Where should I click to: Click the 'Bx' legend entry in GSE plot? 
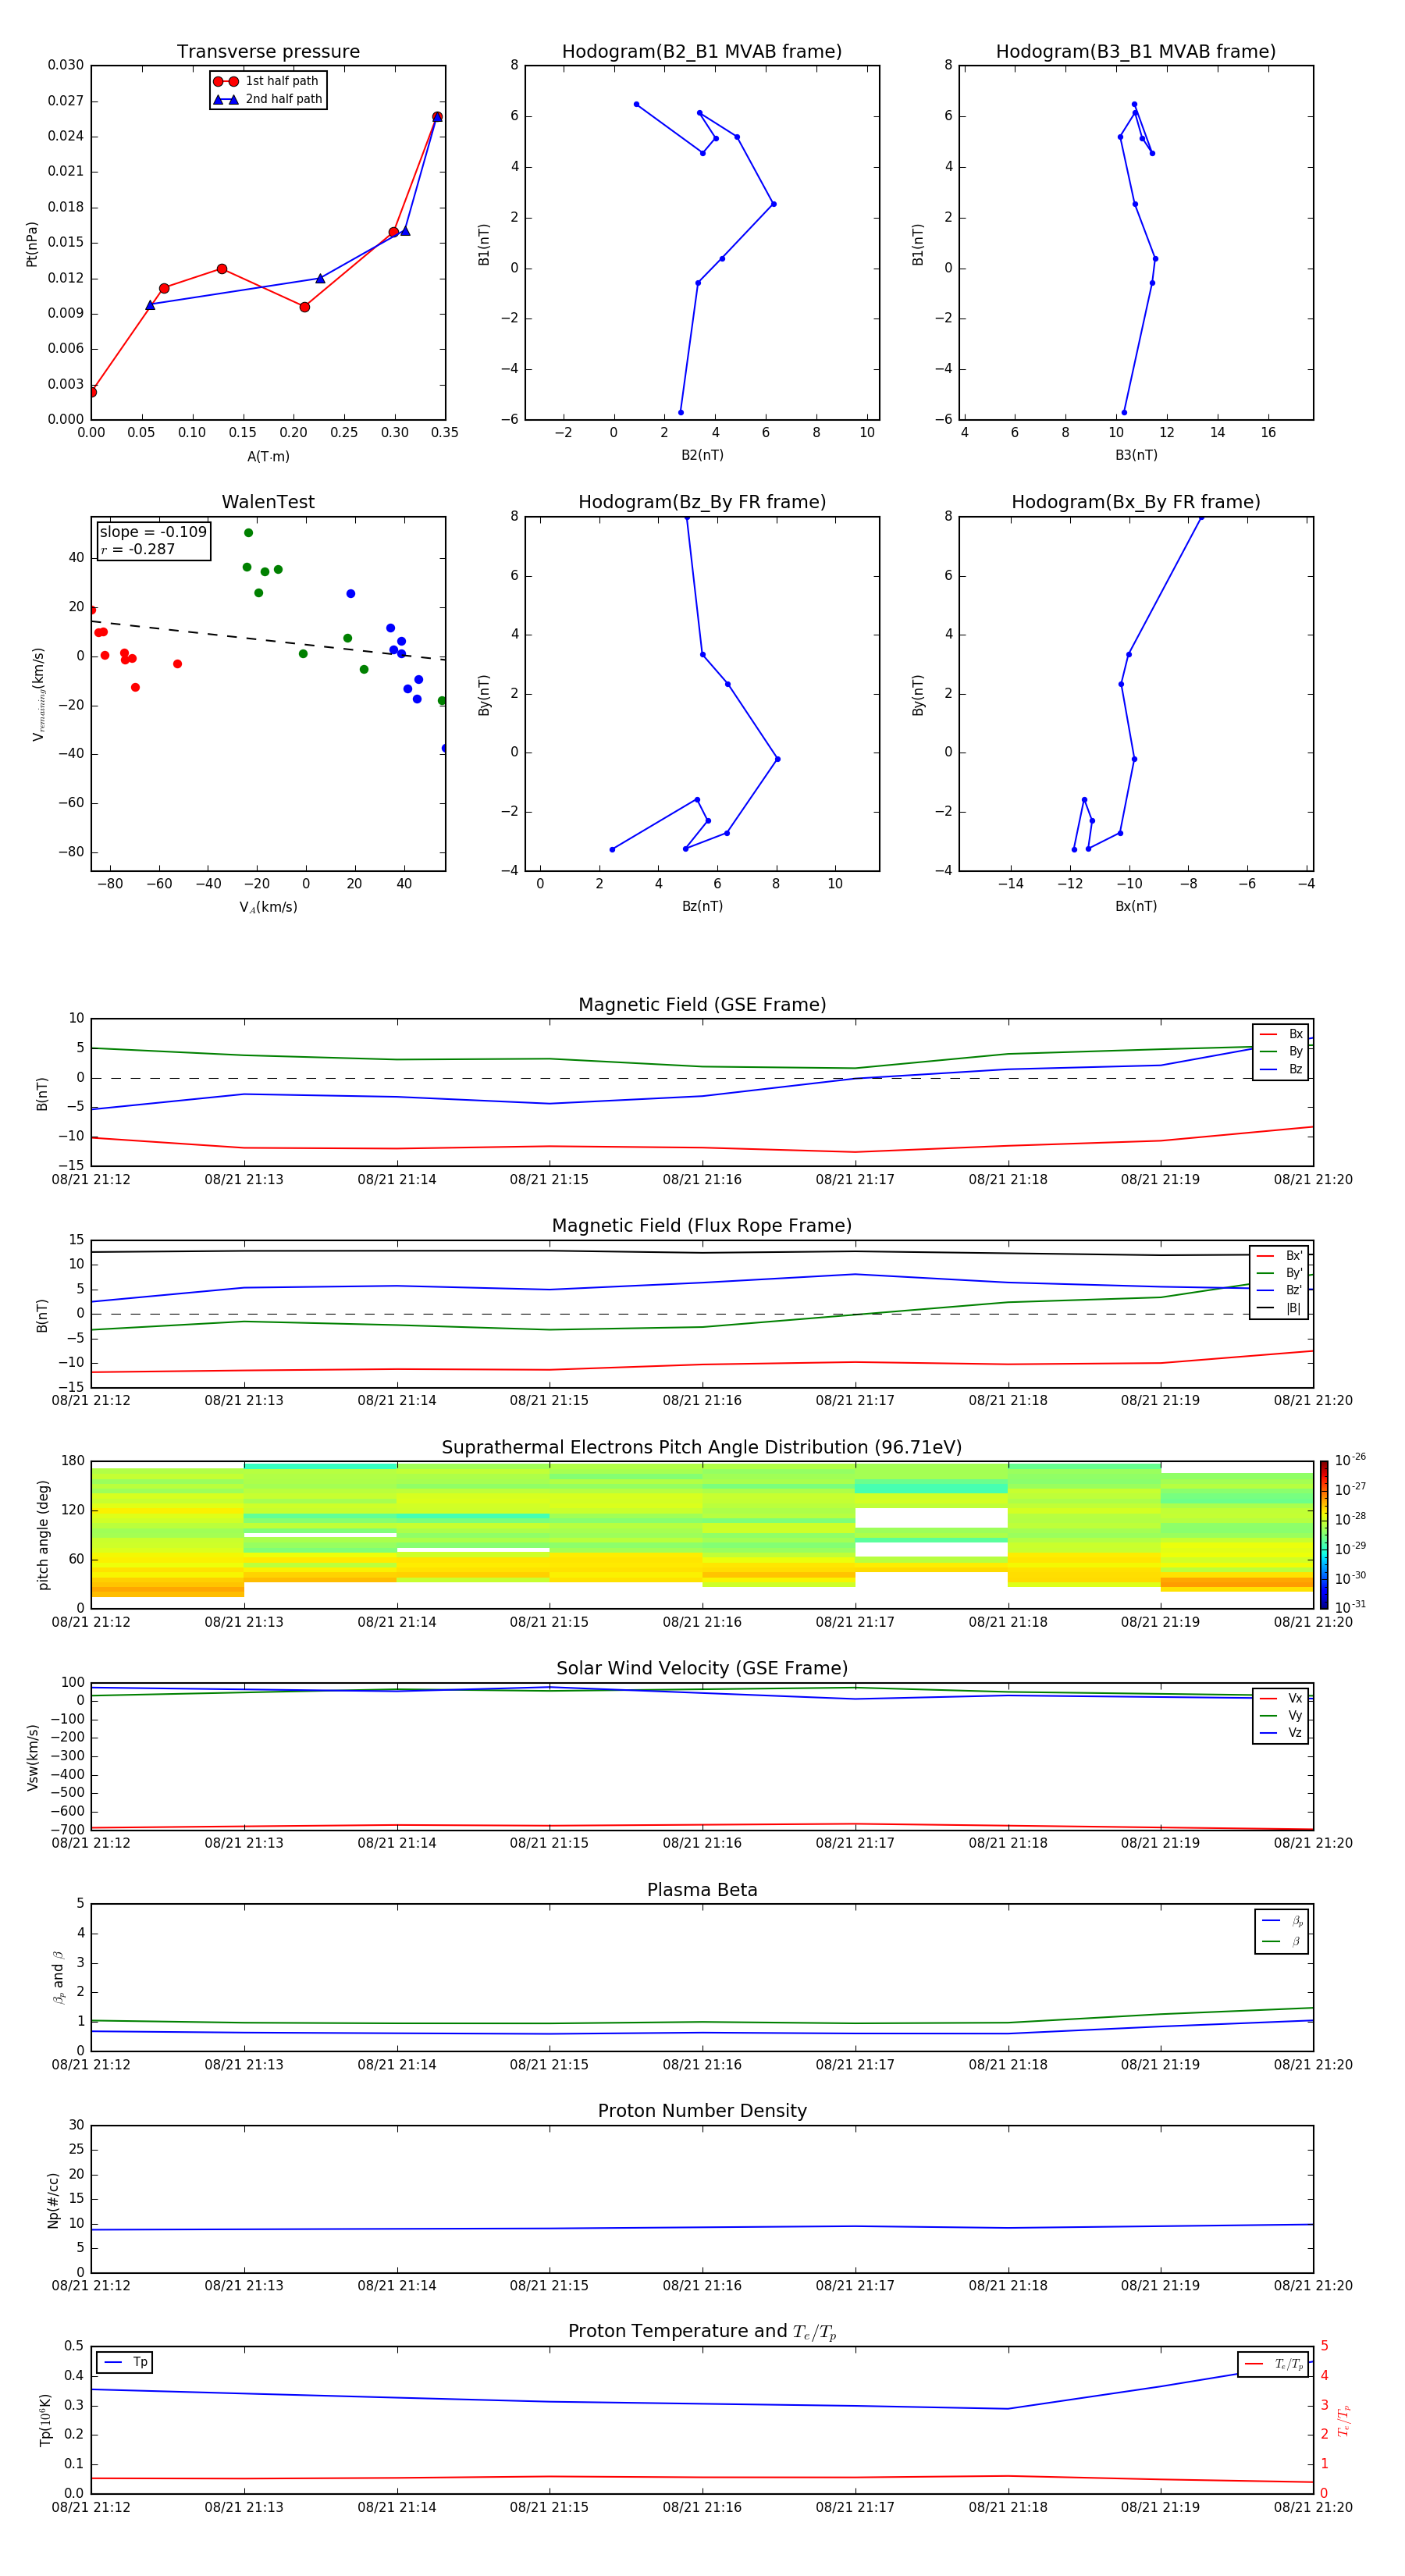tap(1281, 1034)
